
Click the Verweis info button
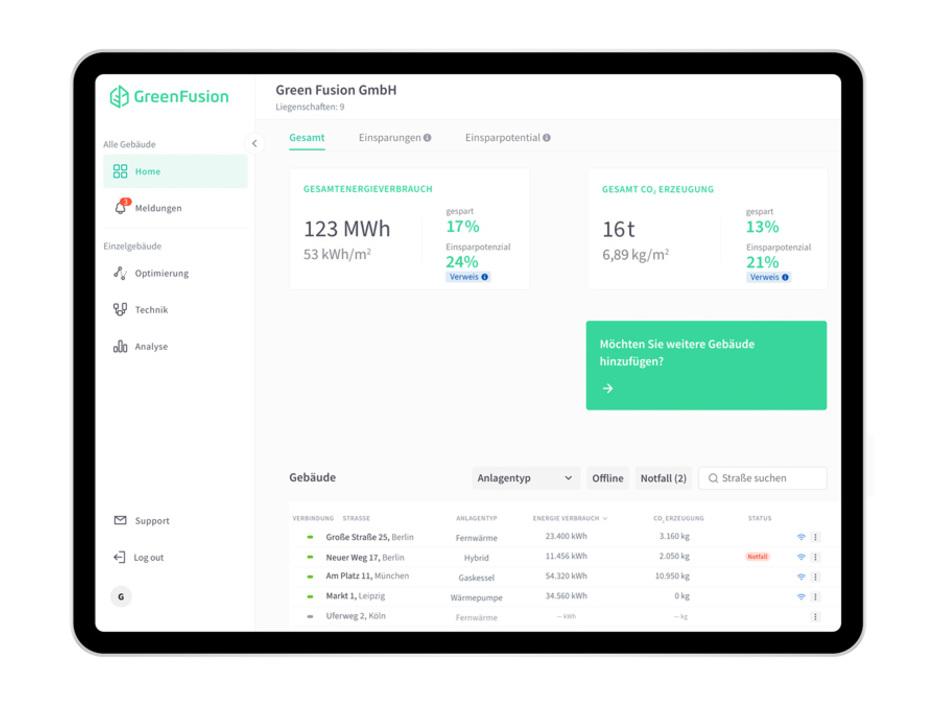[467, 277]
